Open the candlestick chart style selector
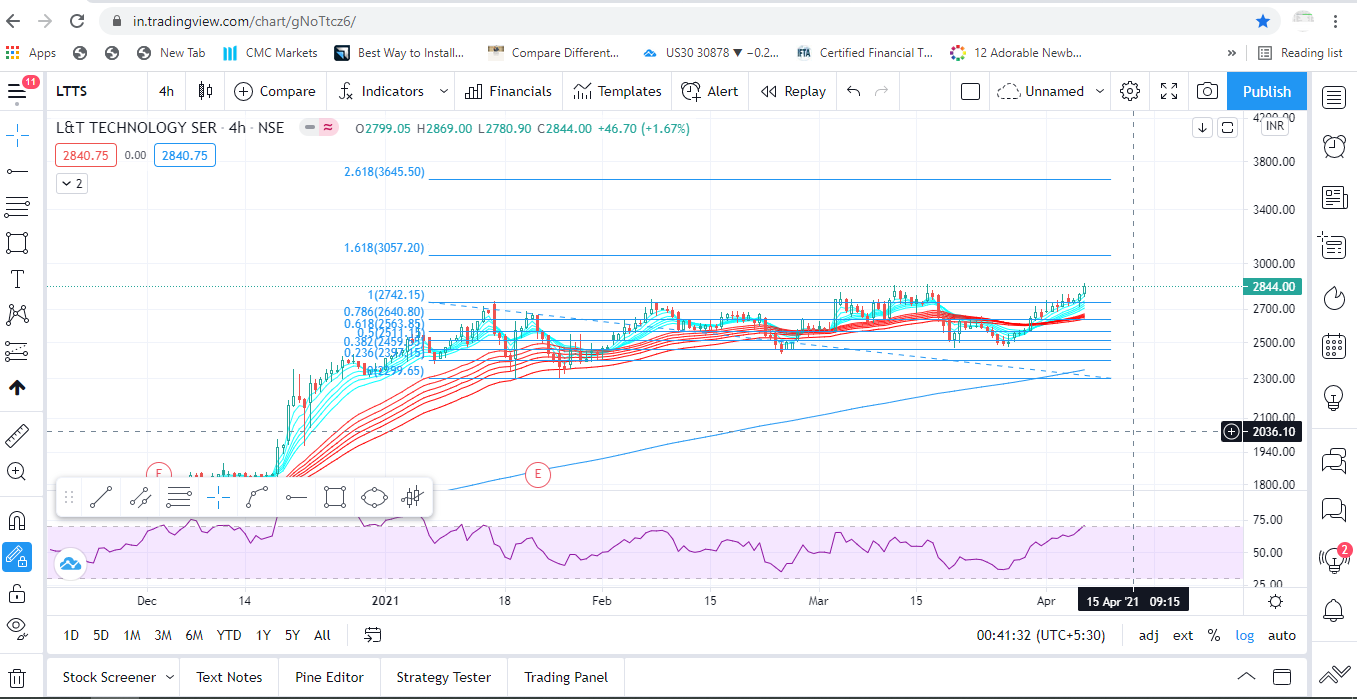The height and width of the screenshot is (699, 1357). point(205,91)
